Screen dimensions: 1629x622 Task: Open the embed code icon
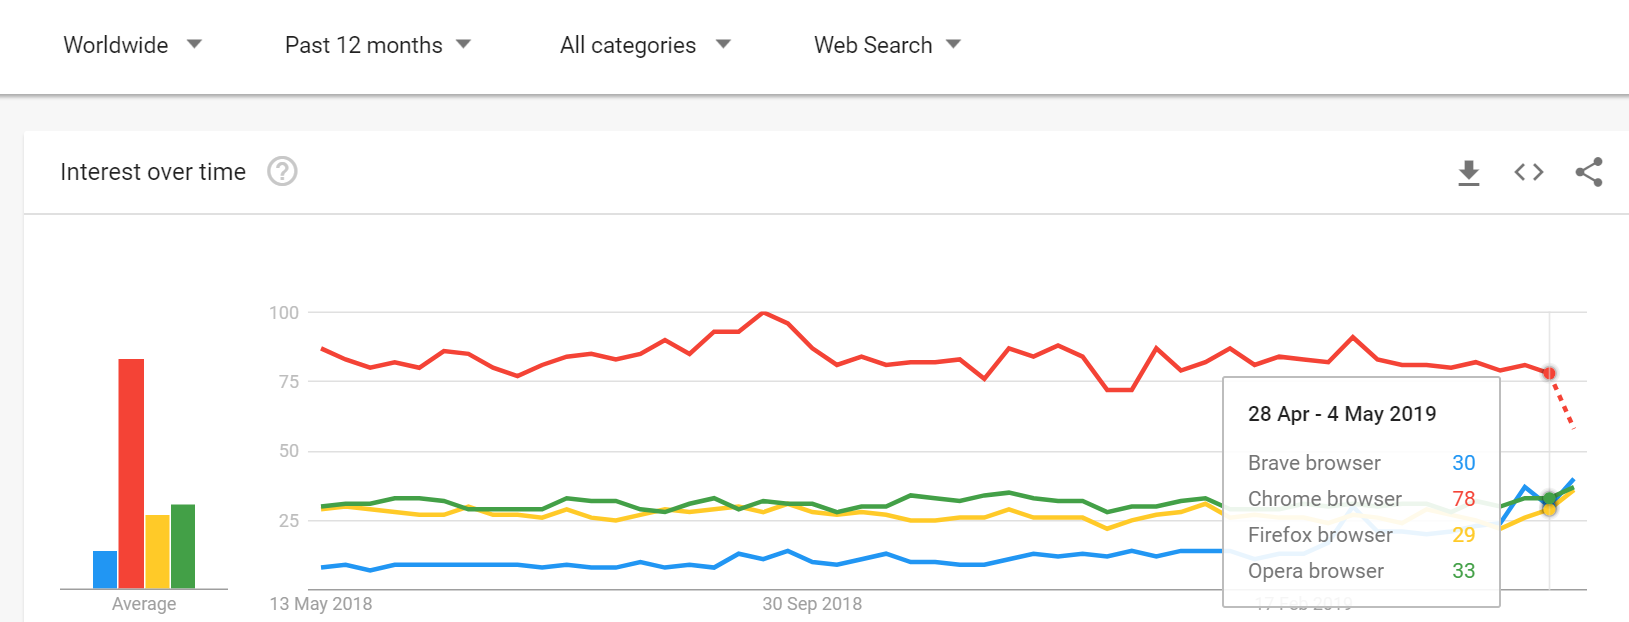[x=1528, y=172]
